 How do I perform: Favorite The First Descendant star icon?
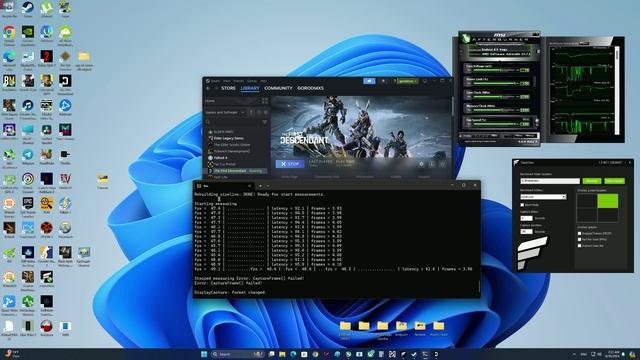click(x=443, y=164)
